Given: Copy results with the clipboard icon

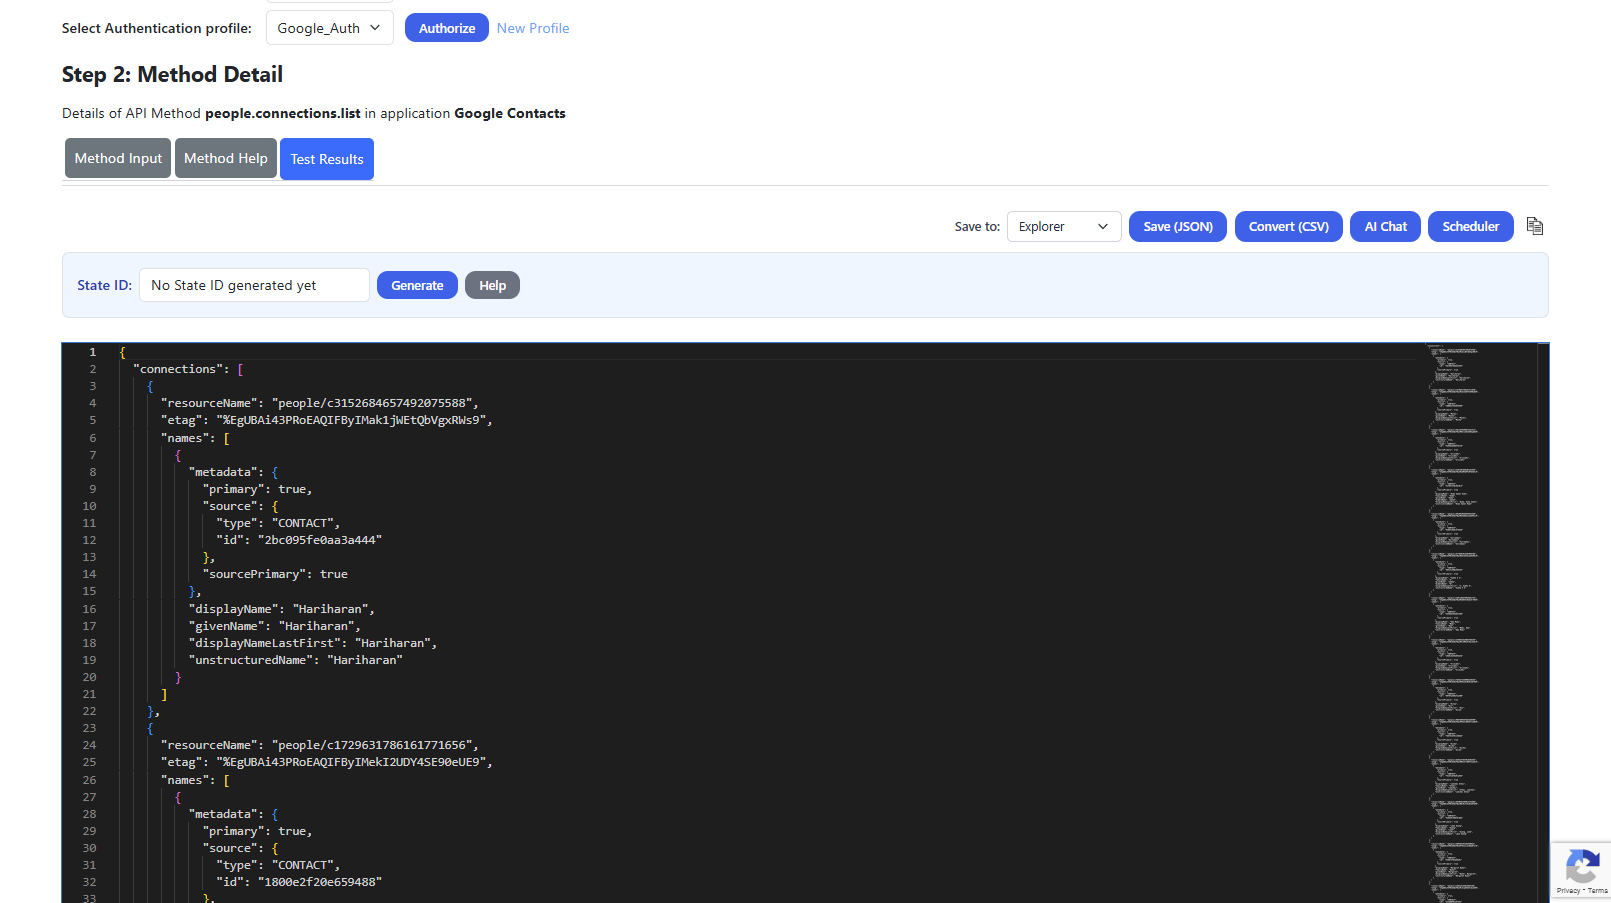Looking at the screenshot, I should coord(1535,227).
